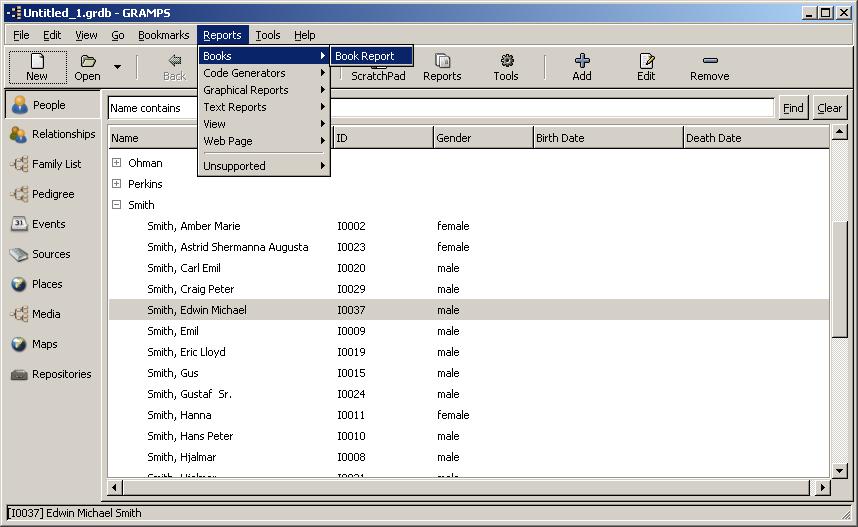The image size is (858, 527).
Task: Open the Media view
Action: 53,314
